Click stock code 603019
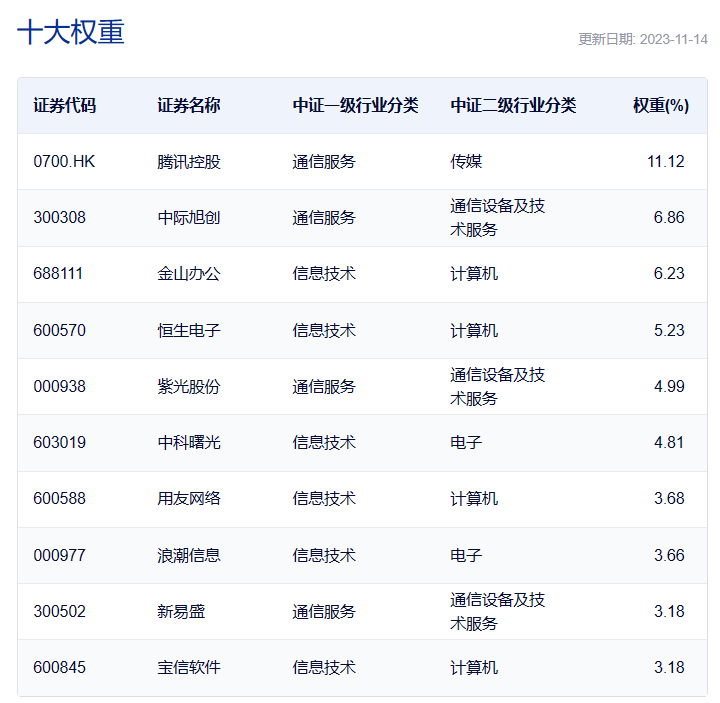The image size is (720, 703). click(59, 442)
